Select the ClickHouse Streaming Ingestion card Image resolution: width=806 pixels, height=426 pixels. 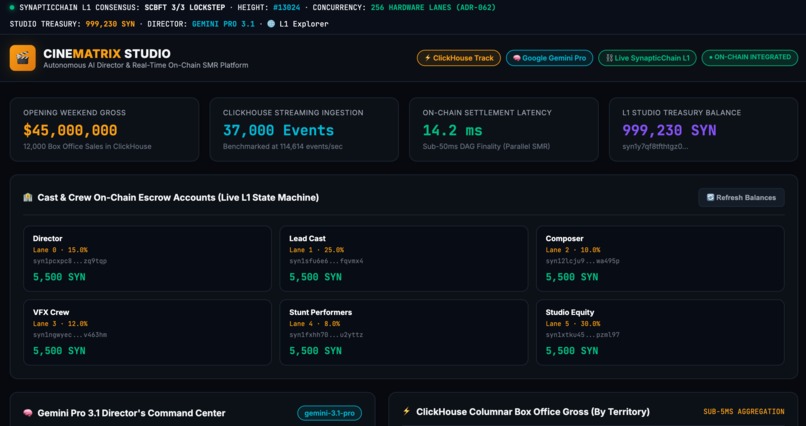pos(304,129)
